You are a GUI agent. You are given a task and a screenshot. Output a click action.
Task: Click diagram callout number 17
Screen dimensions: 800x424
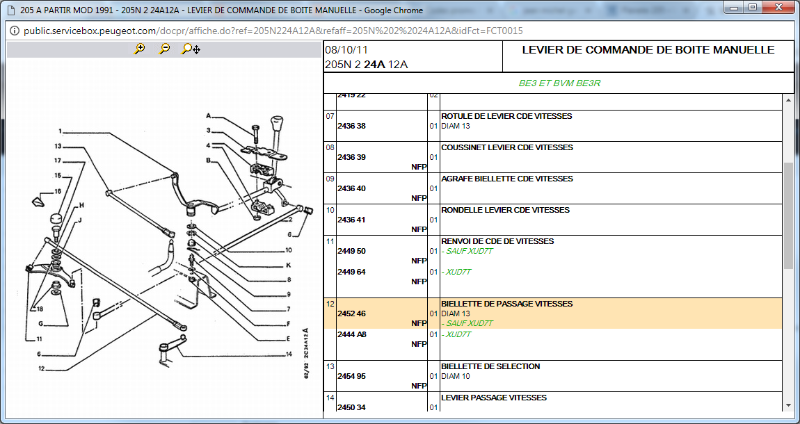point(58,161)
